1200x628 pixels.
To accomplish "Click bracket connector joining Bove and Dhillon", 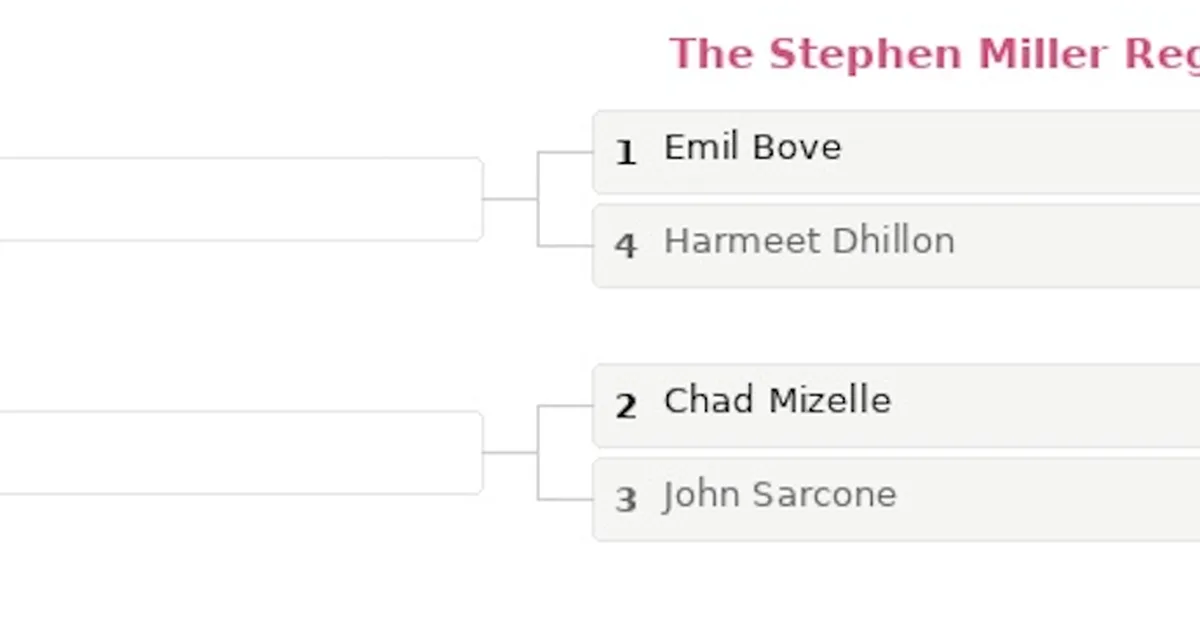I will tap(538, 199).
